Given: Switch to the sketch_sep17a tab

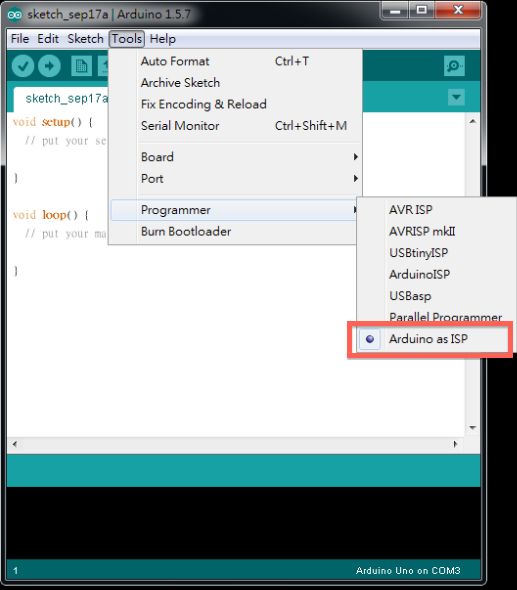Looking at the screenshot, I should tap(62, 99).
